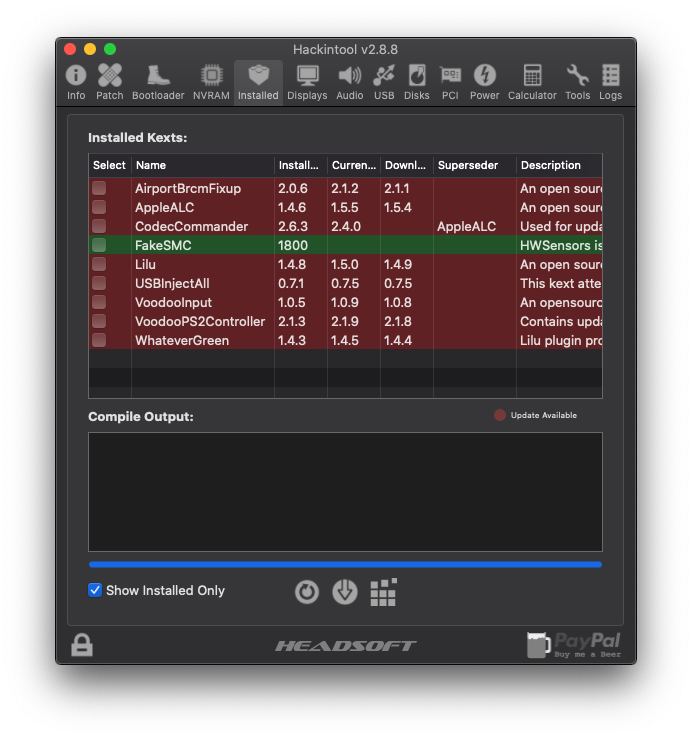Select the VoodooInput row name

(173, 302)
